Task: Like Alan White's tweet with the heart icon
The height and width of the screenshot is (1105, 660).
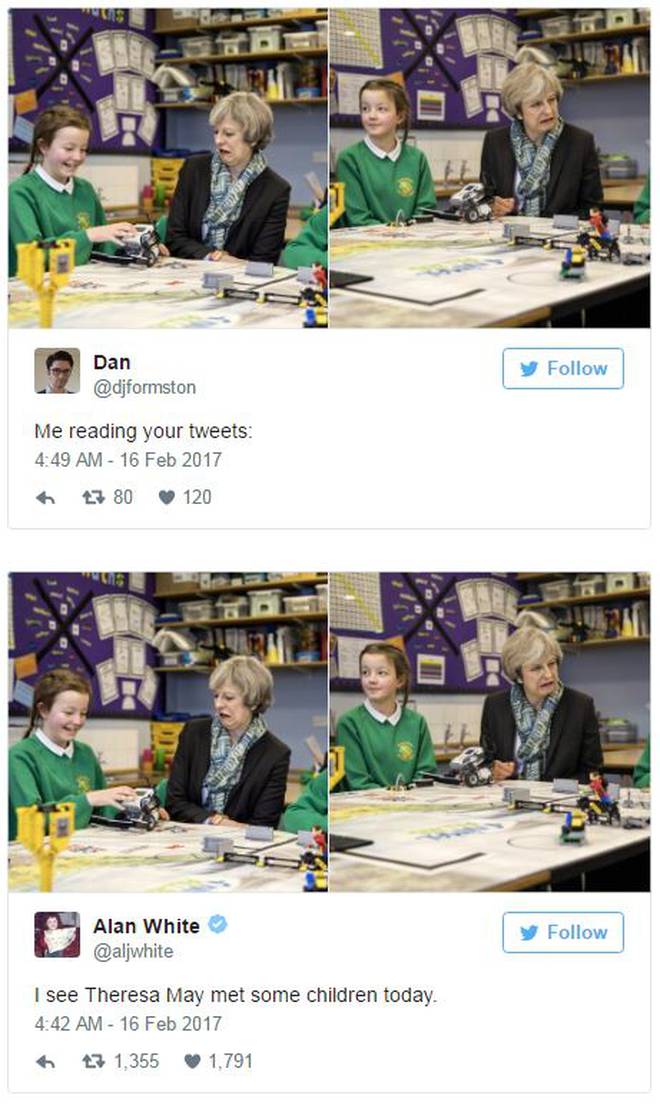Action: [192, 1061]
